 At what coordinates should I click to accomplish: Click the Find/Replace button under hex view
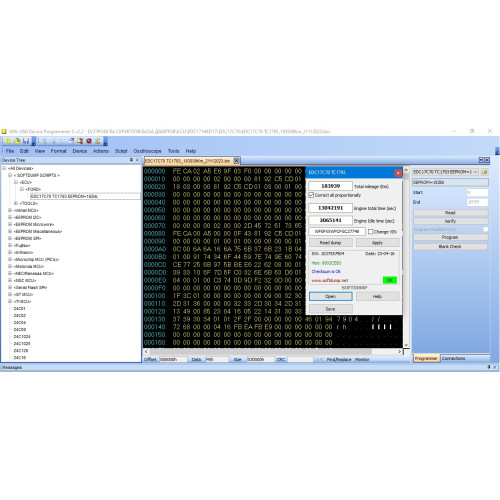[x=339, y=360]
